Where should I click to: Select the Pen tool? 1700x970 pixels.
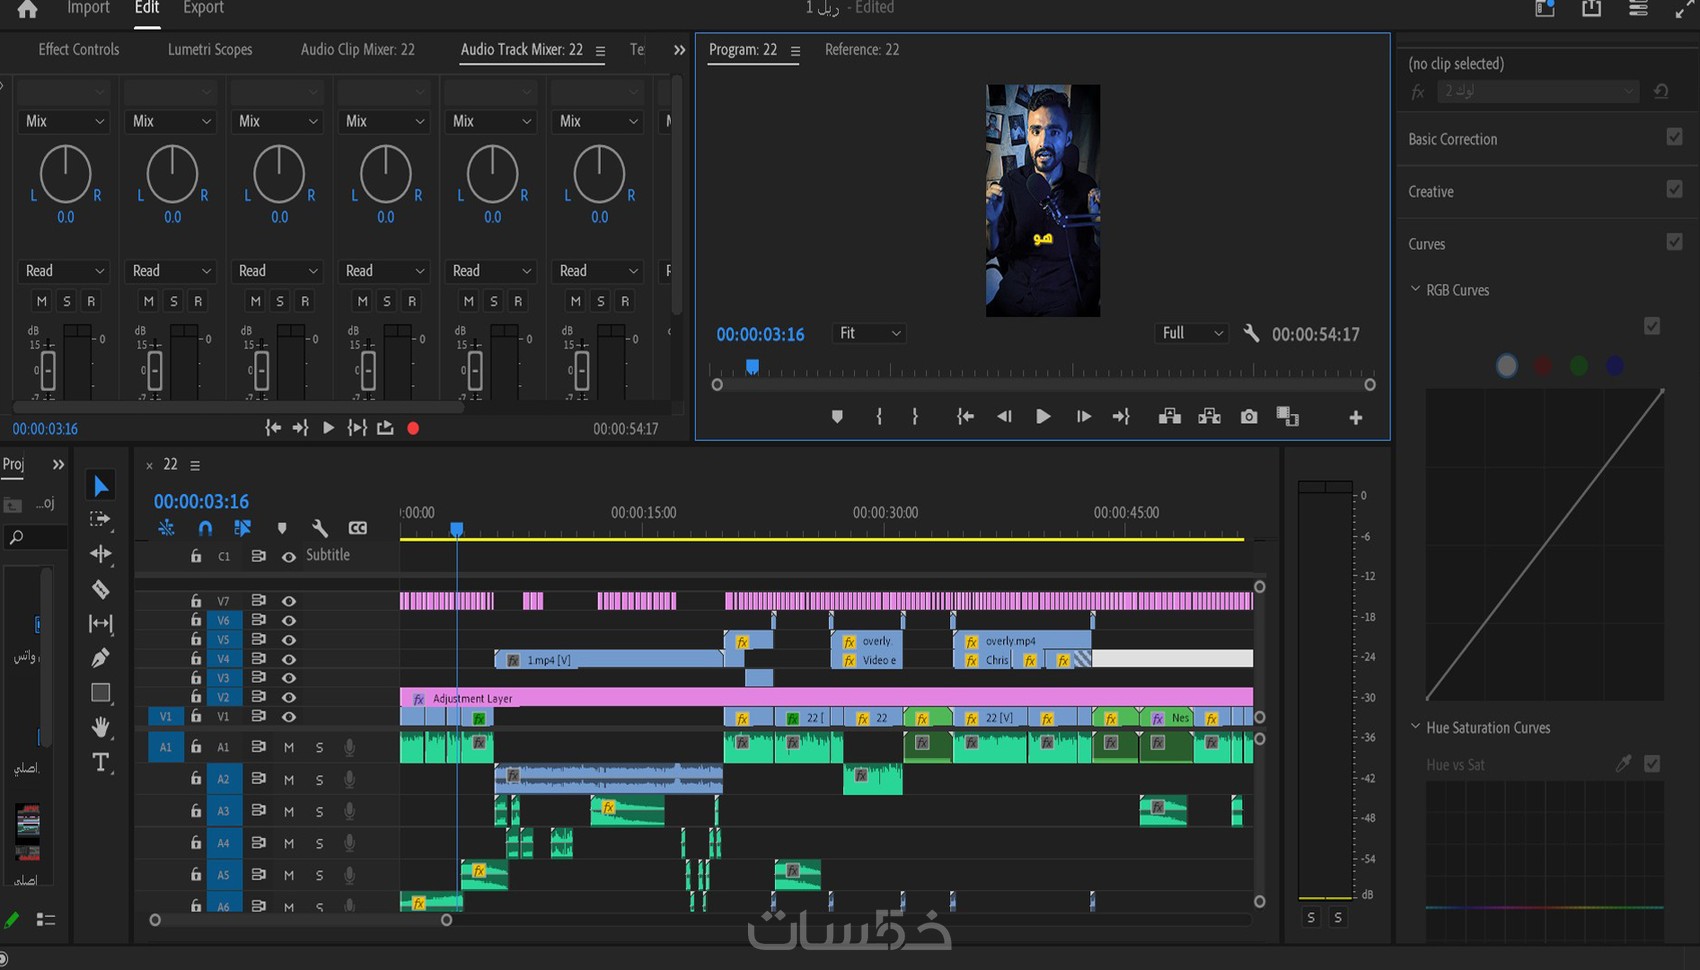click(x=100, y=658)
